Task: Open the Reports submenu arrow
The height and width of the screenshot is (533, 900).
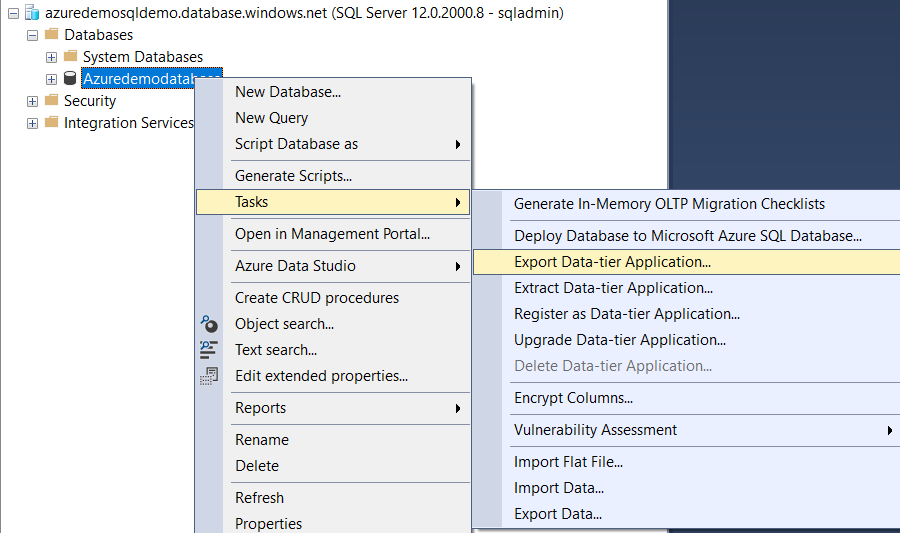Action: point(457,408)
